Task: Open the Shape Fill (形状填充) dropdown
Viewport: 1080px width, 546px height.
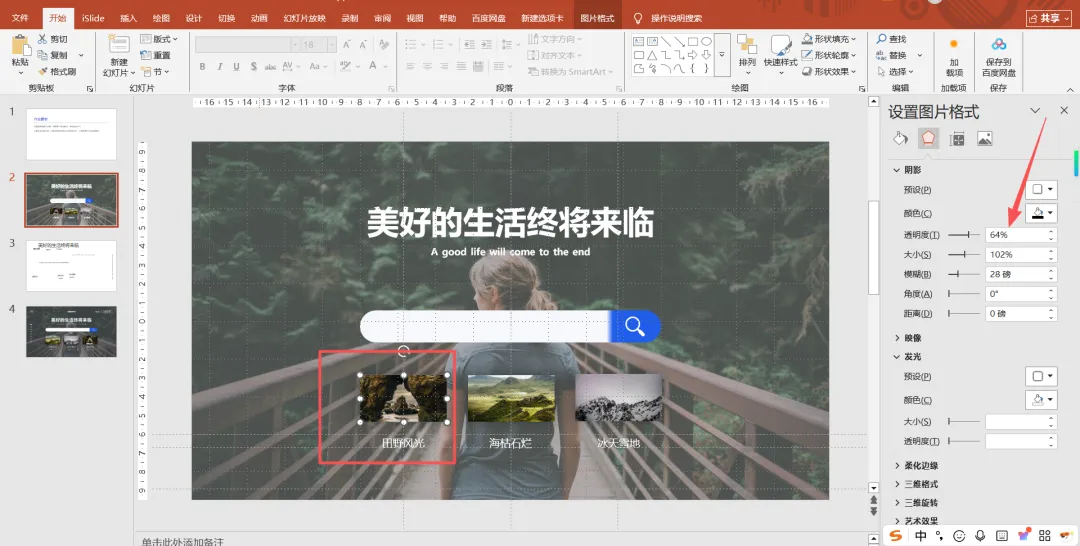Action: click(829, 39)
